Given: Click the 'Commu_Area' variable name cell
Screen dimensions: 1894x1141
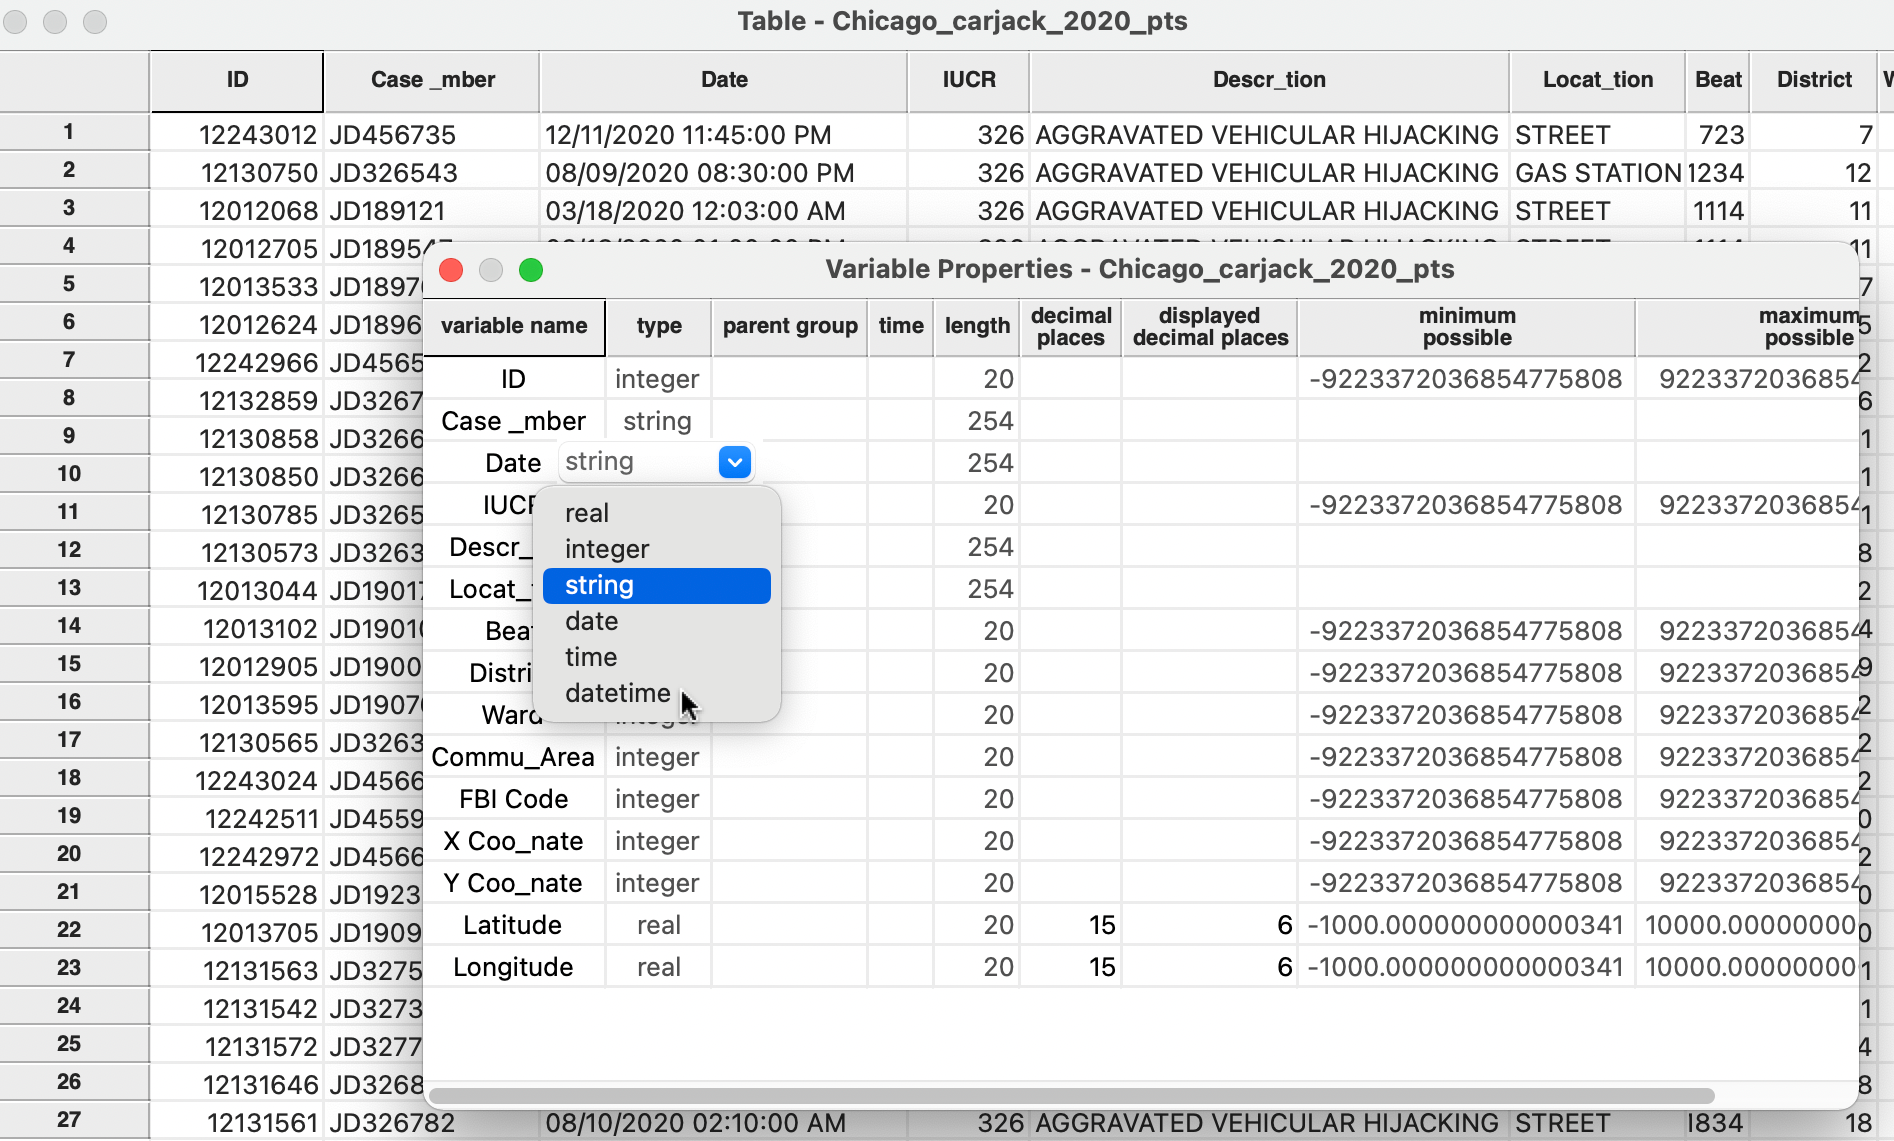Looking at the screenshot, I should click(x=513, y=757).
